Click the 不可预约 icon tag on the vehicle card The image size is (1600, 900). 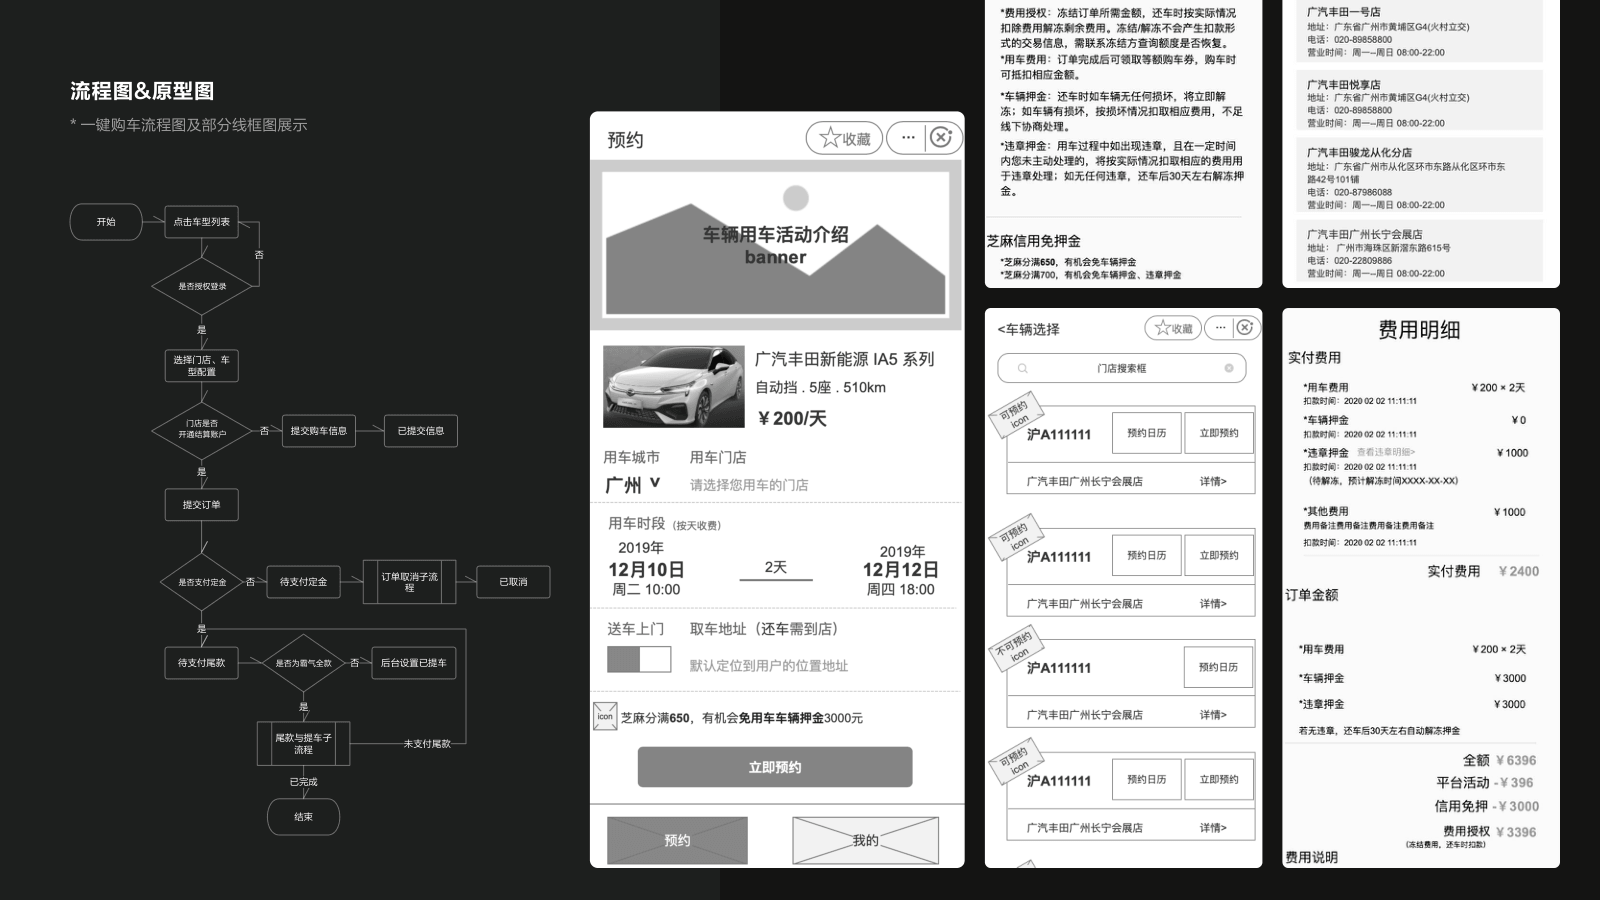[x=1016, y=646]
